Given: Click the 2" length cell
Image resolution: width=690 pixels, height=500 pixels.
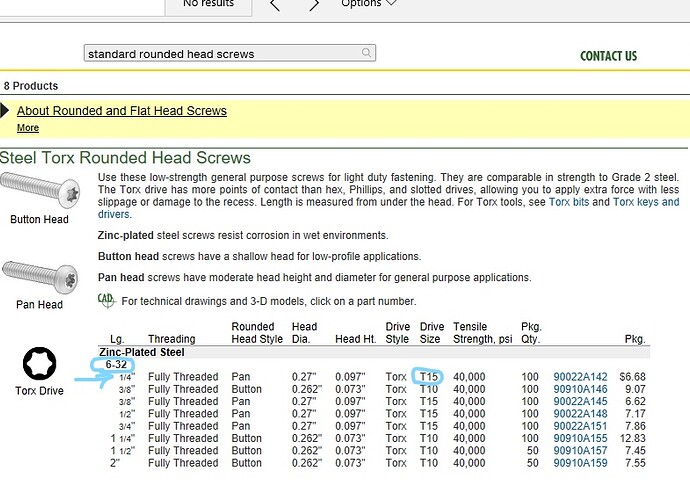Looking at the screenshot, I should [114, 463].
